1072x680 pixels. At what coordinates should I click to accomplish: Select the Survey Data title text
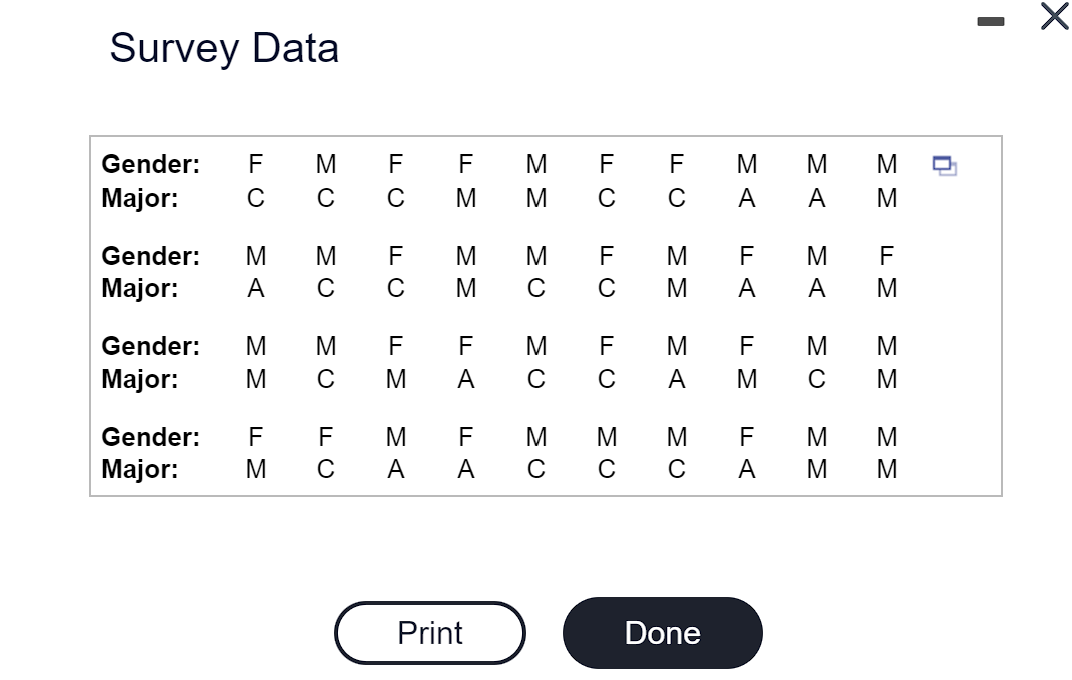point(224,47)
